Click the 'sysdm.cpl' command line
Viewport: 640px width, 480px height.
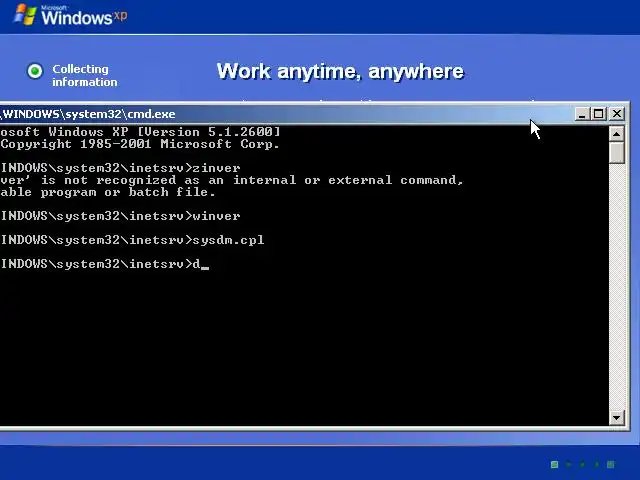pos(132,240)
